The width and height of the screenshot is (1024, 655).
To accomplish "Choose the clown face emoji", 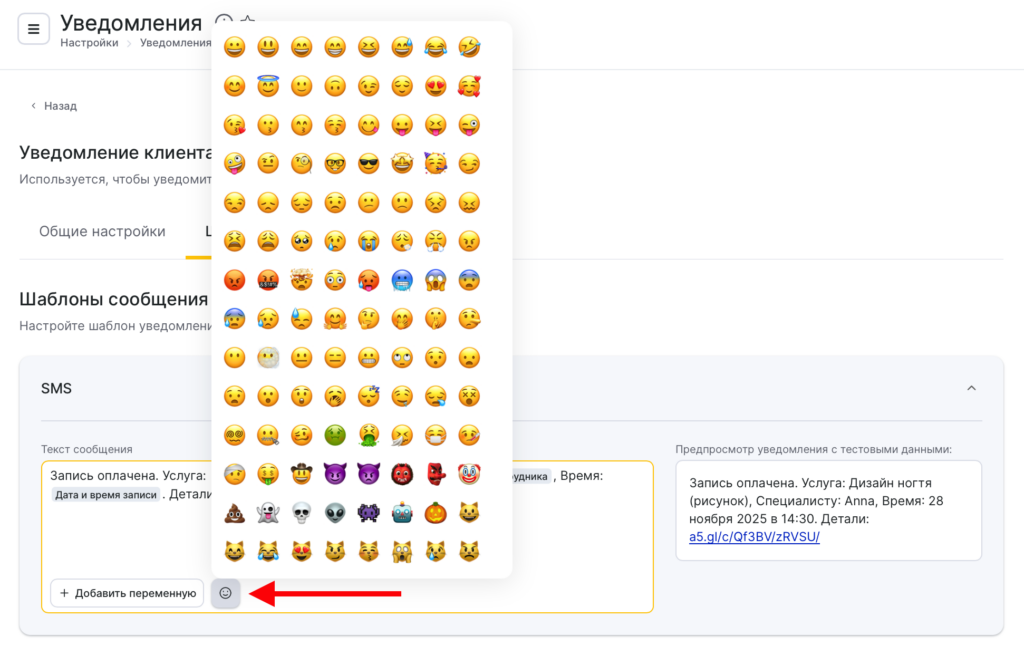I will pos(468,474).
